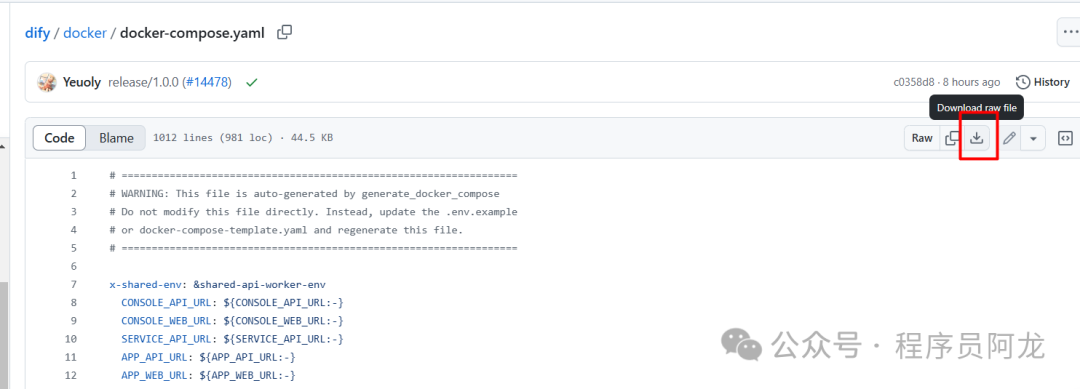Click Yeuoly's avatar image
This screenshot has width=1080, height=389.
pos(47,82)
